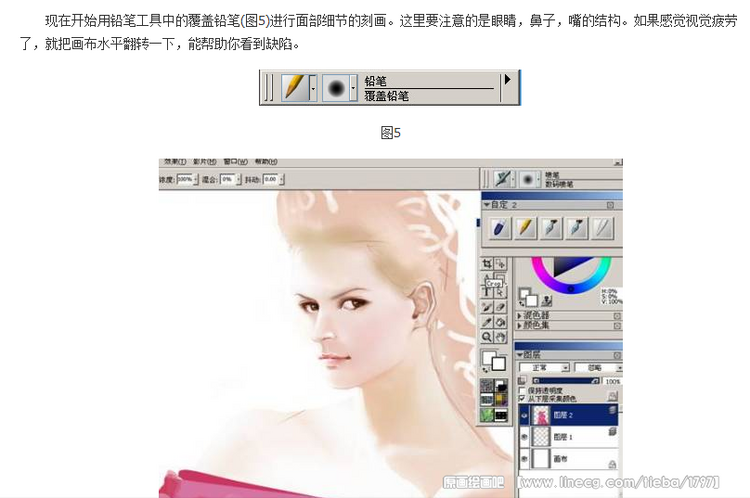Select the 图层 1 layer row
The width and height of the screenshot is (750, 498).
569,437
